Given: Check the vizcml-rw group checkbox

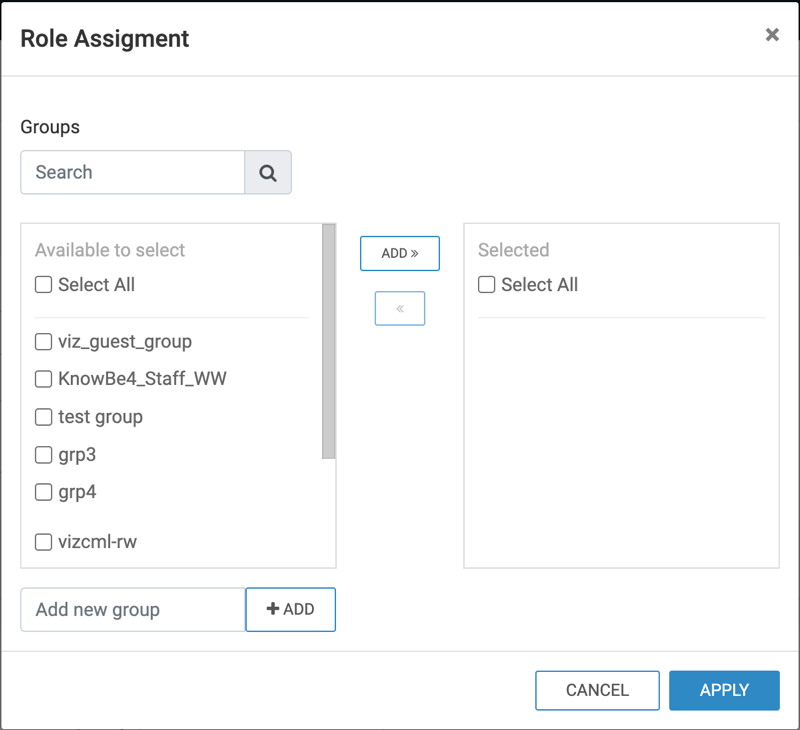Looking at the screenshot, I should click(44, 542).
